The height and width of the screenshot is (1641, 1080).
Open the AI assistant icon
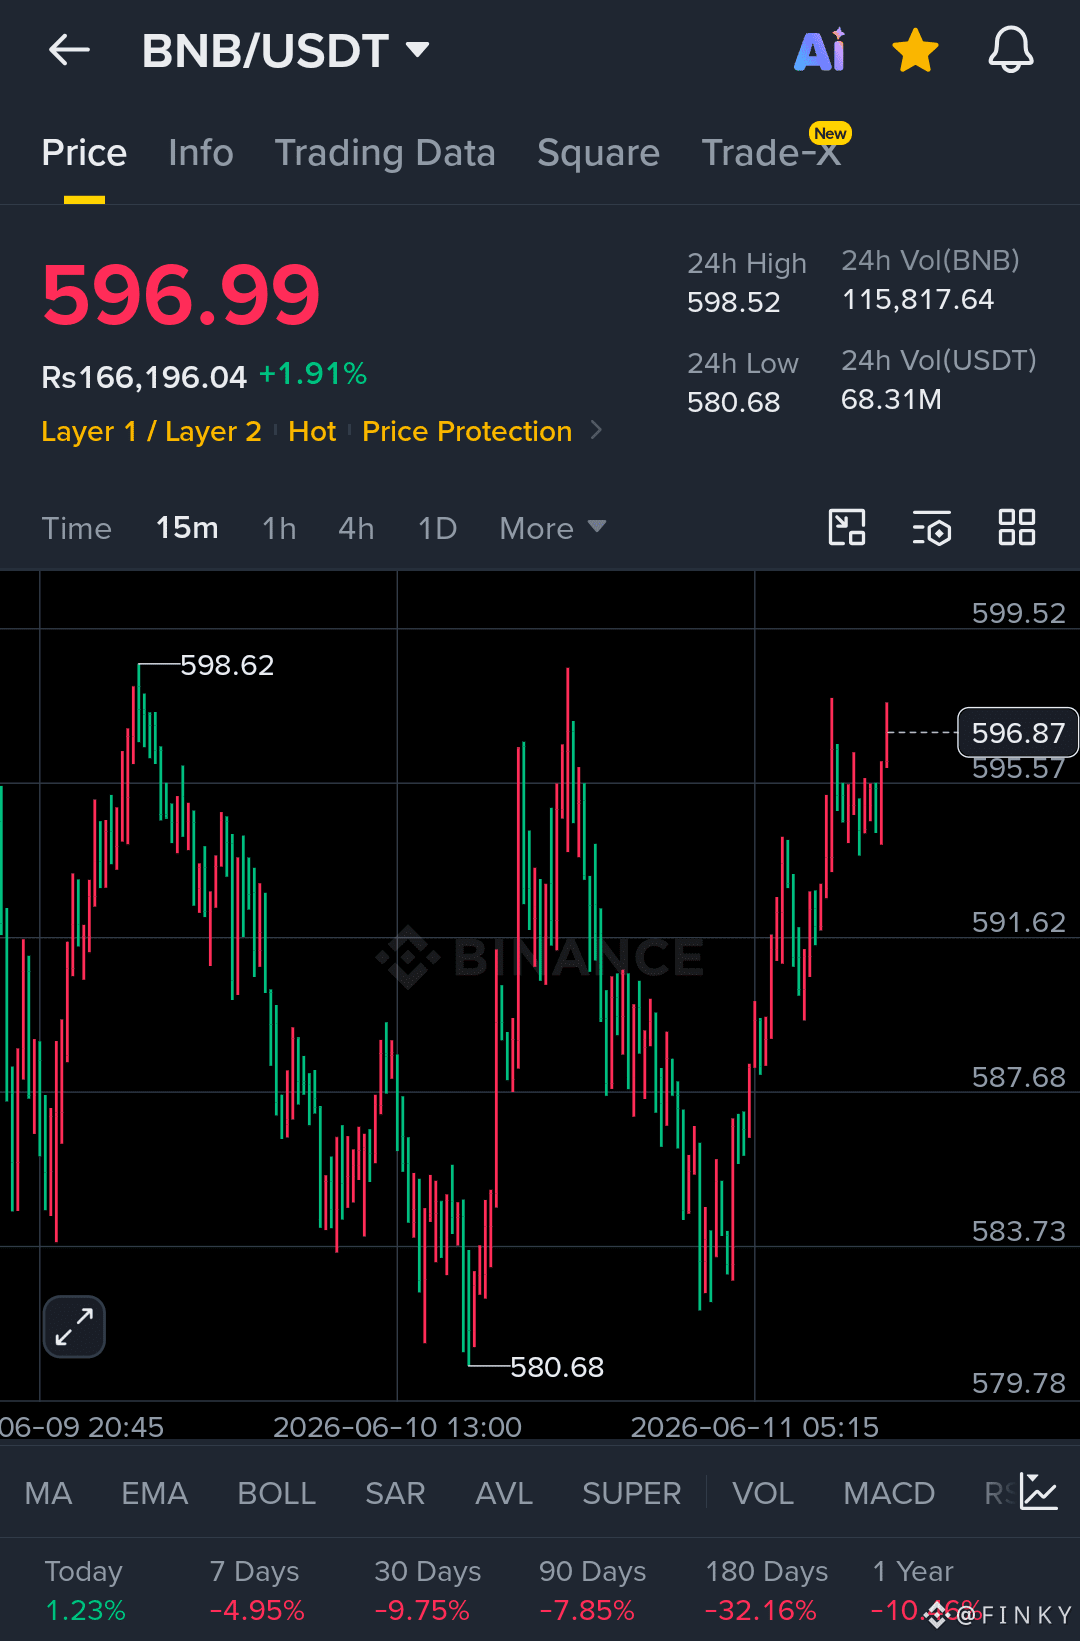[820, 50]
